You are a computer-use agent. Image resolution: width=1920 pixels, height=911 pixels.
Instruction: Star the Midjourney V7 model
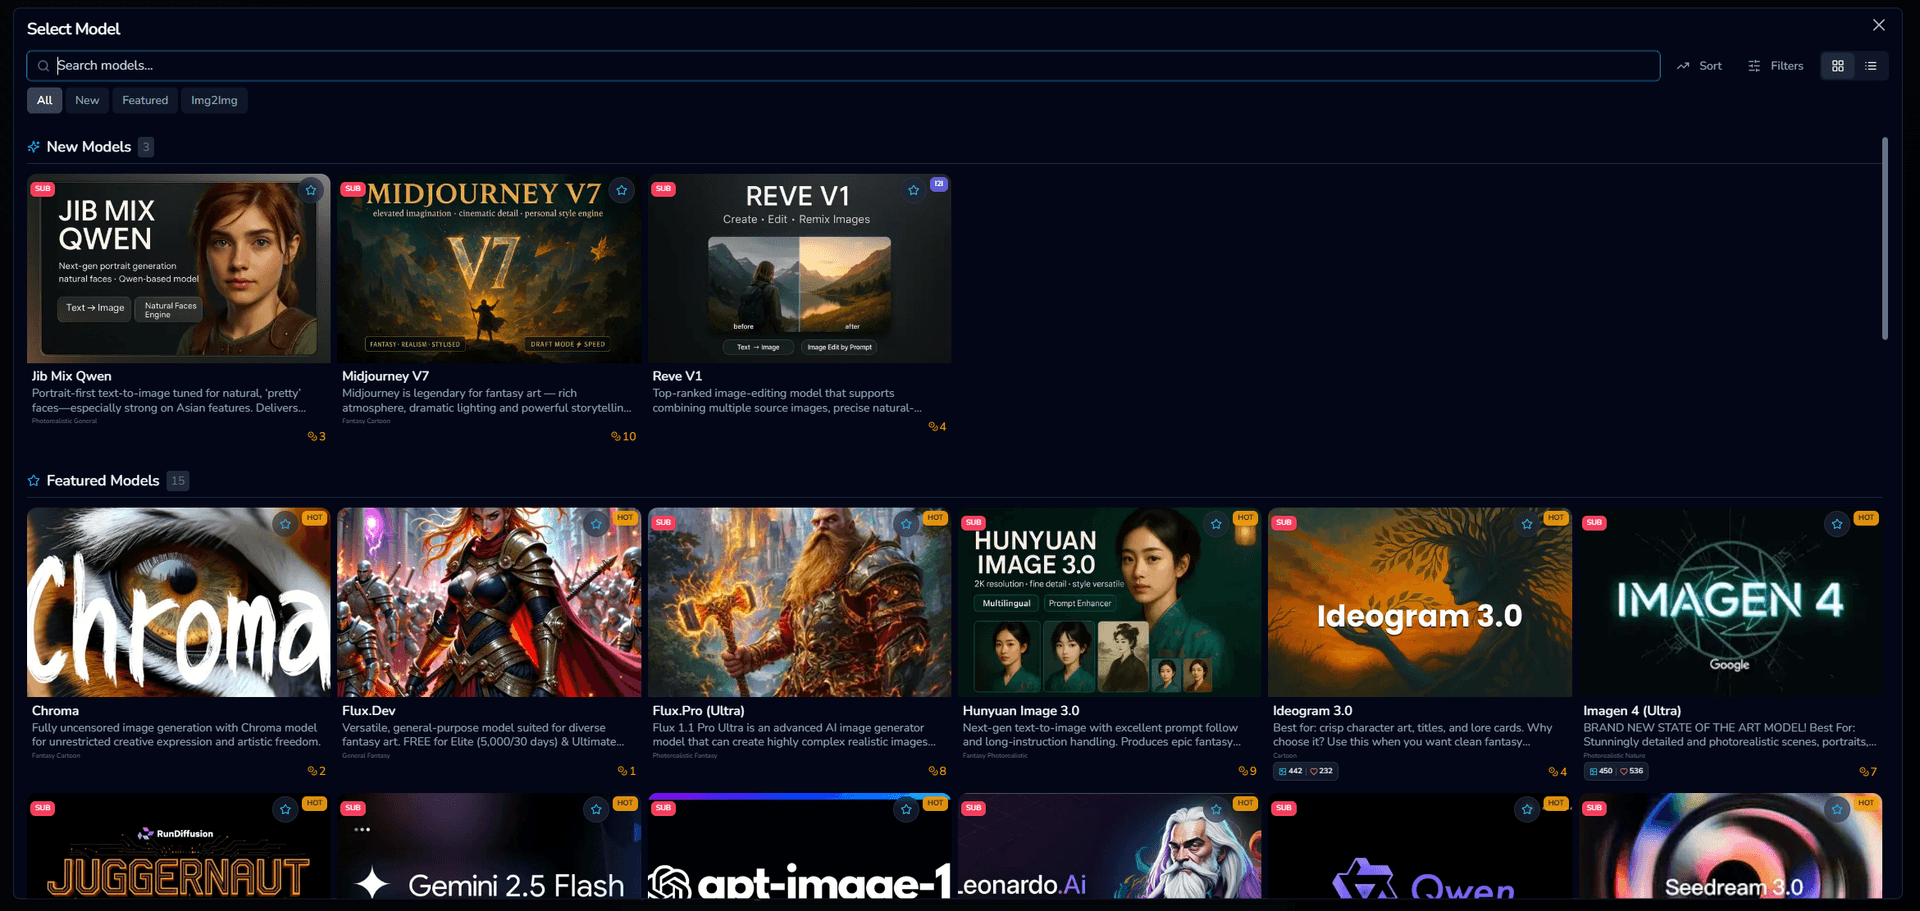(622, 190)
